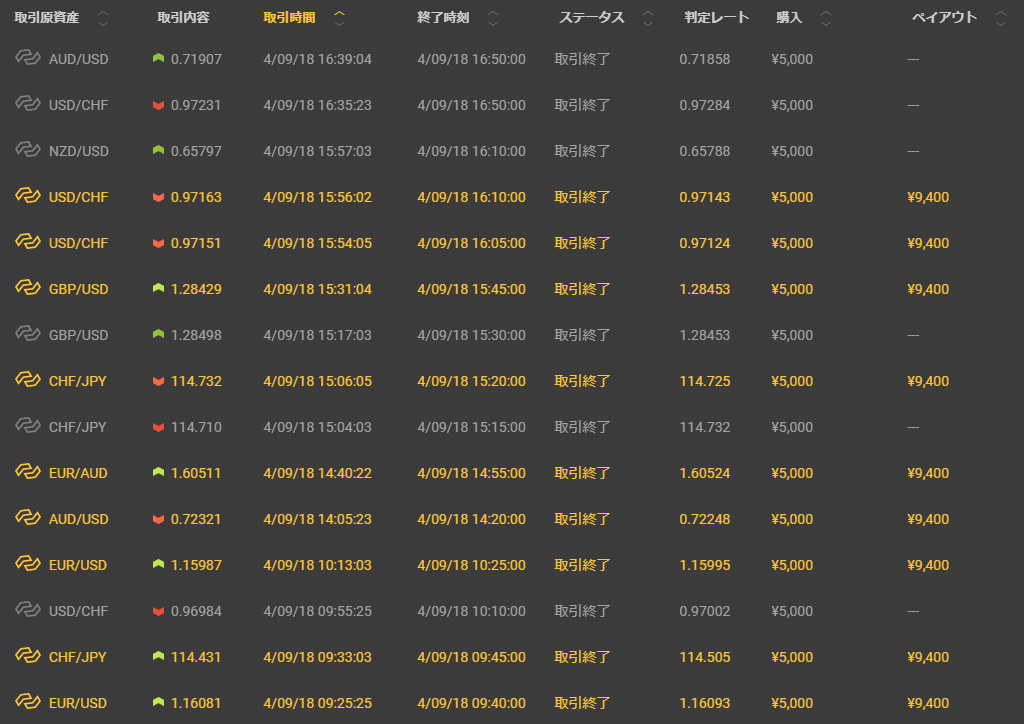Screen dimensions: 1024x724
Task: Click the judged rate 1.60524
Action: [705, 473]
